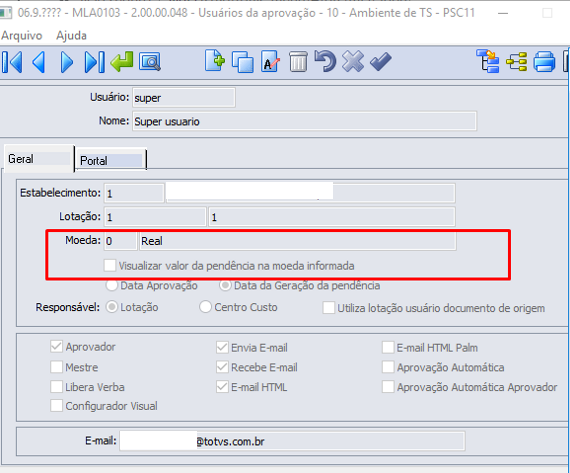Image resolution: width=570 pixels, height=473 pixels.
Task: Toggle the Recebe E-mail checkbox
Action: (222, 367)
